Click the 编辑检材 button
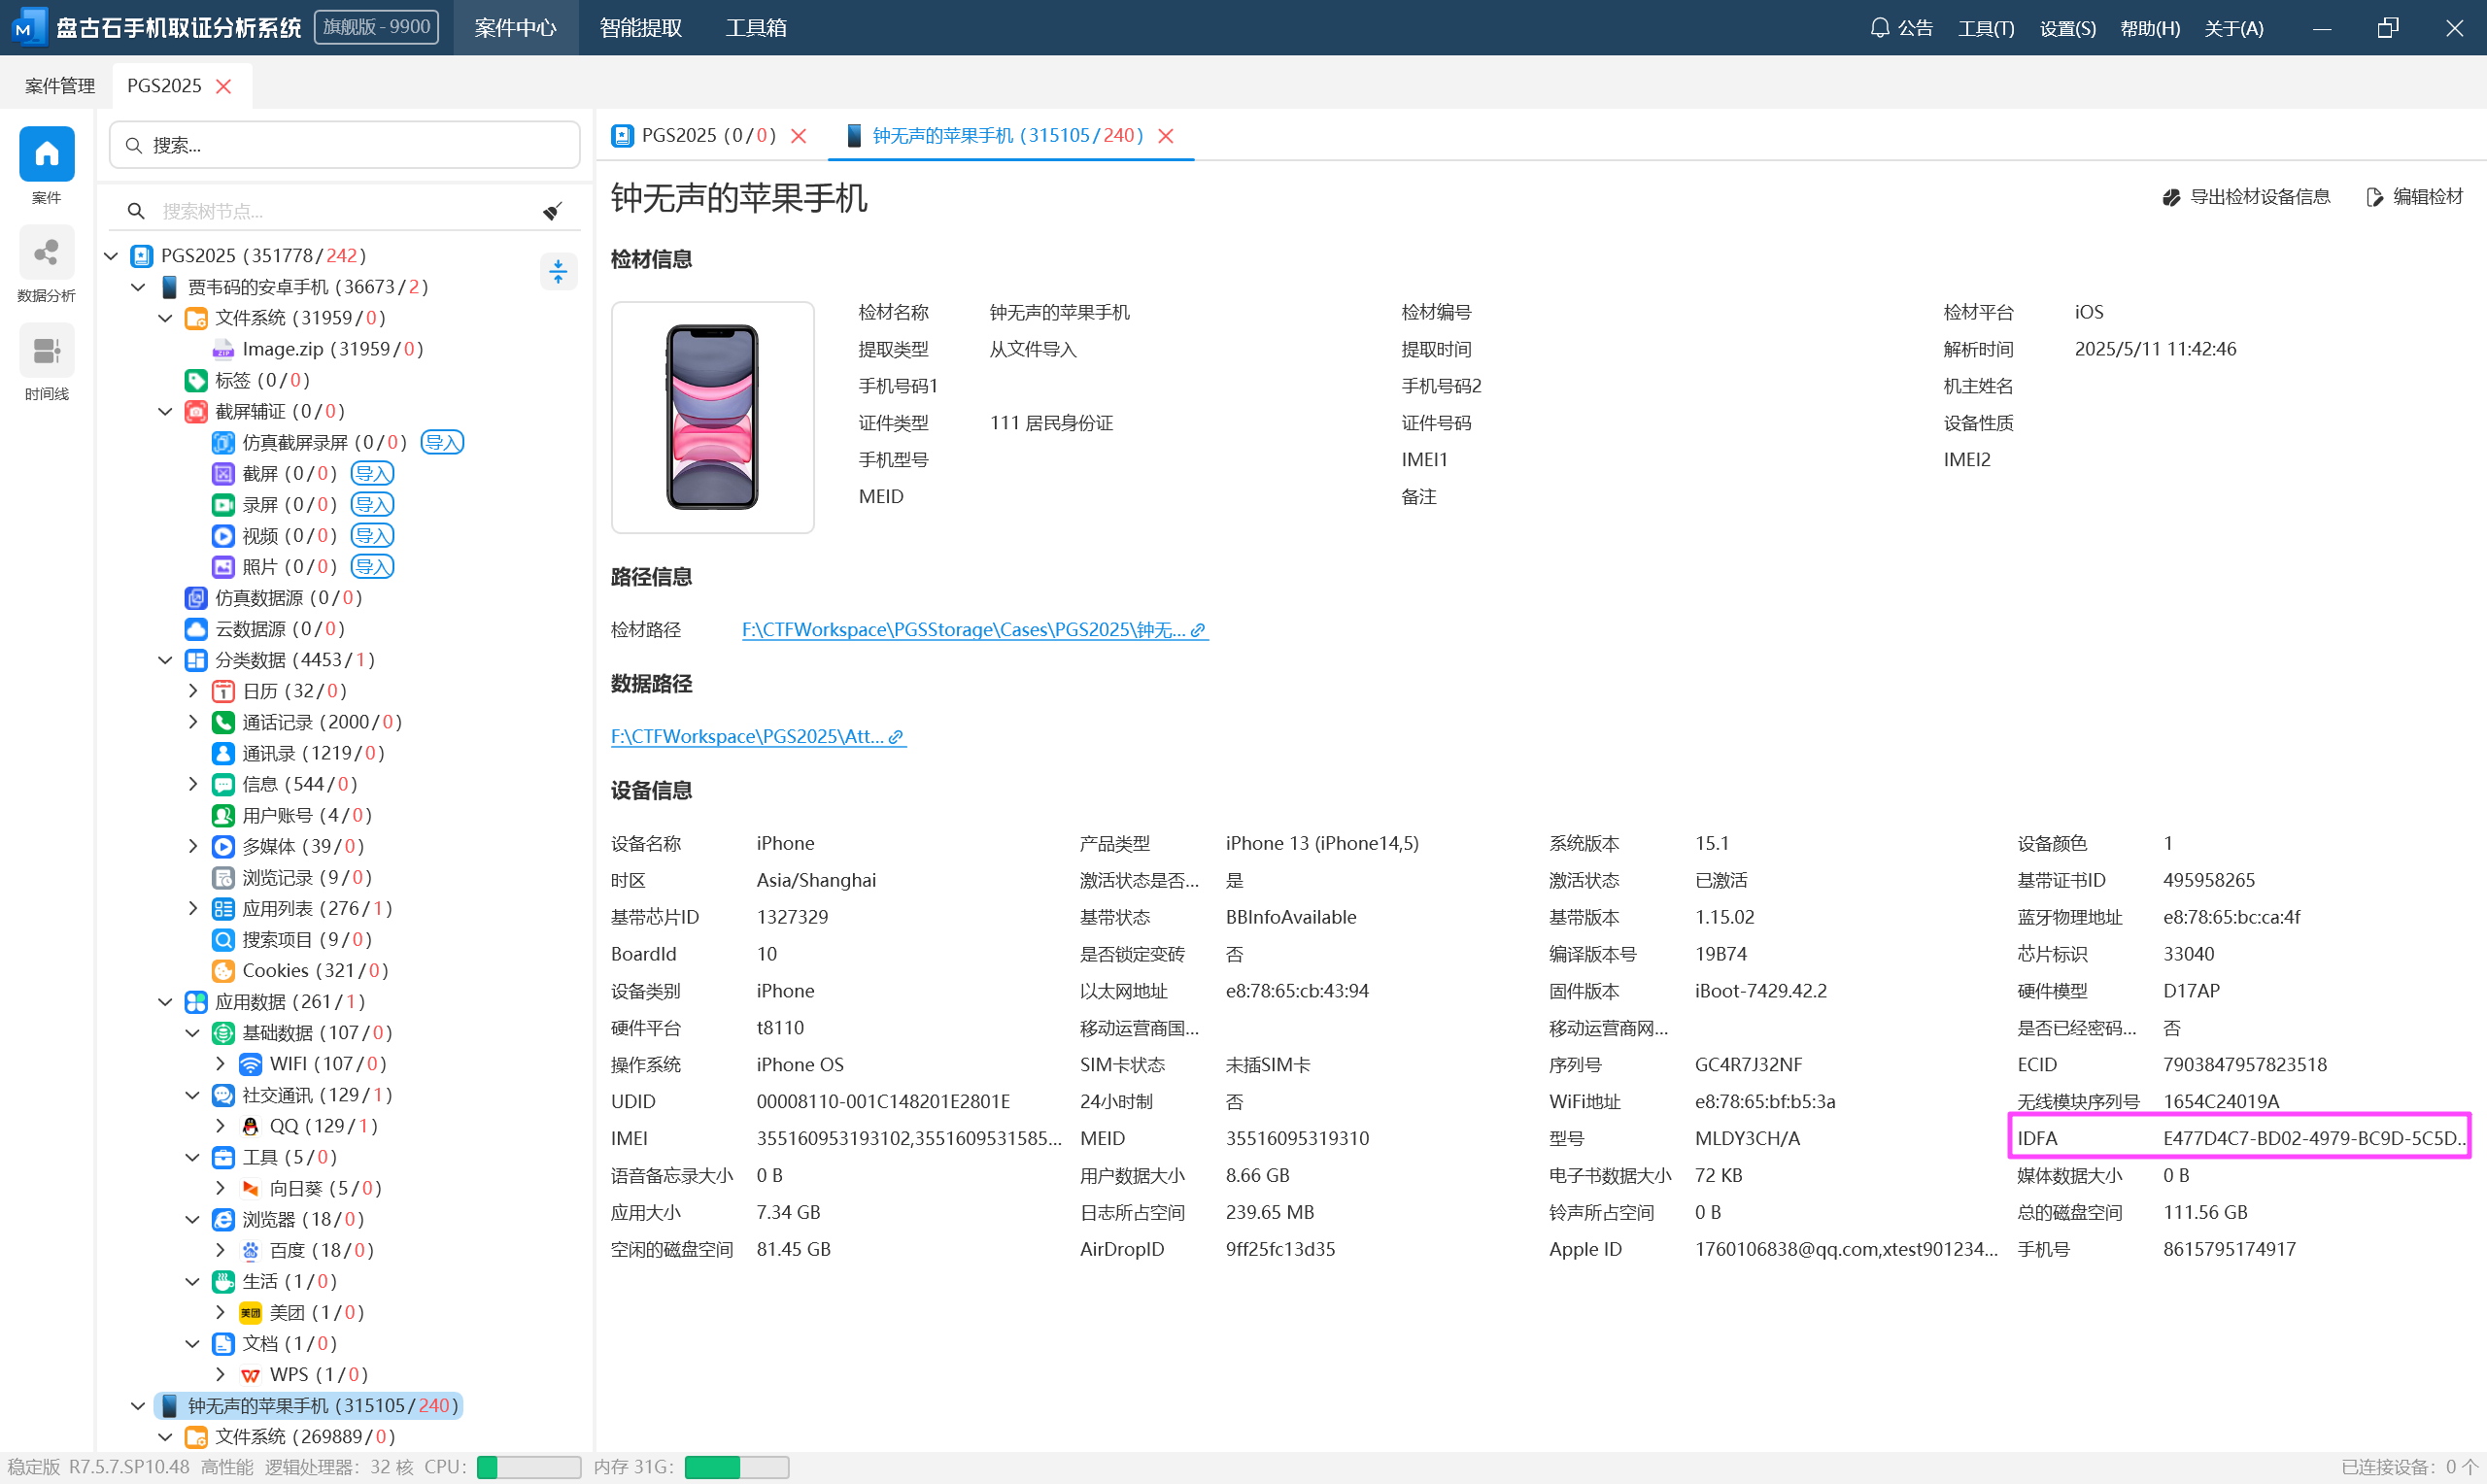This screenshot has width=2487, height=1484. point(2415,197)
